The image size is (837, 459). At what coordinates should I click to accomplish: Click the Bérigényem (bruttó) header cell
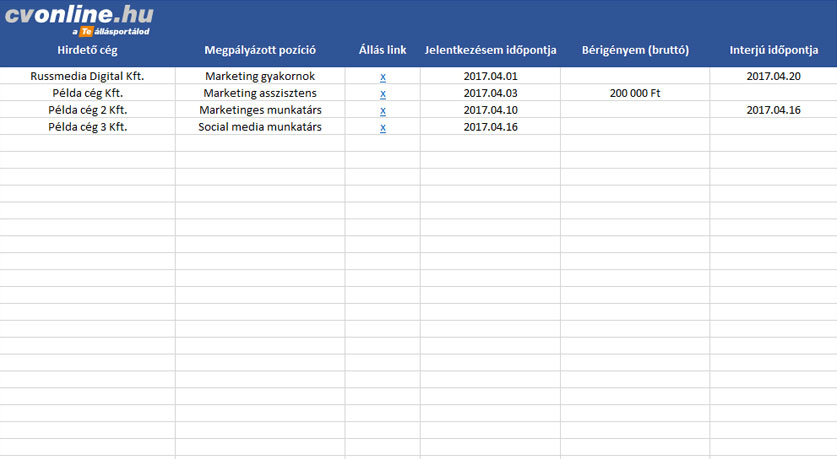point(635,50)
